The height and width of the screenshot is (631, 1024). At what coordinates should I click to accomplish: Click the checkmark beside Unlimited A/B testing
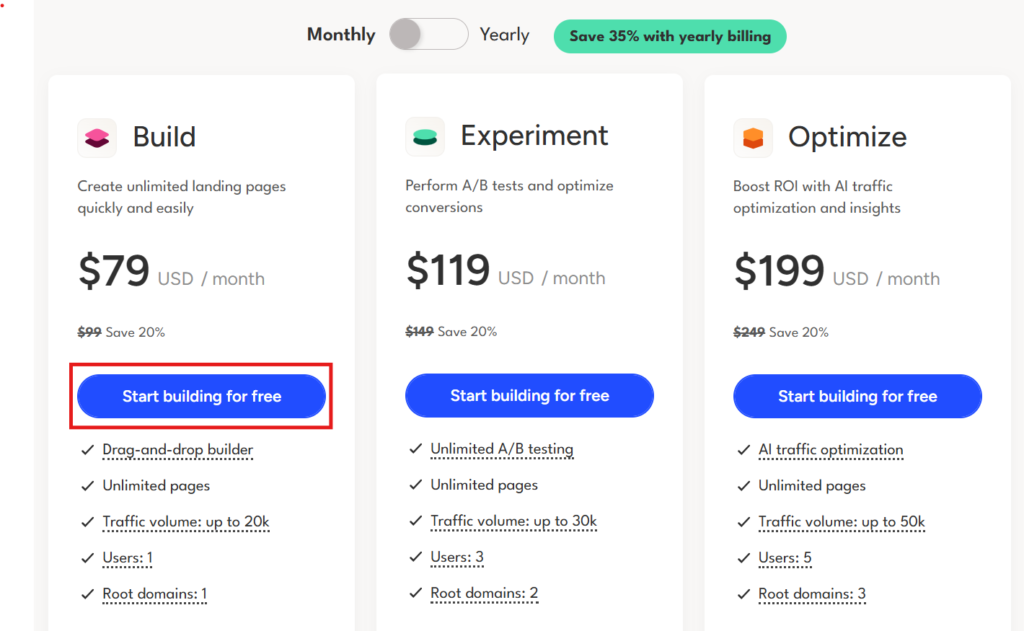(x=415, y=450)
